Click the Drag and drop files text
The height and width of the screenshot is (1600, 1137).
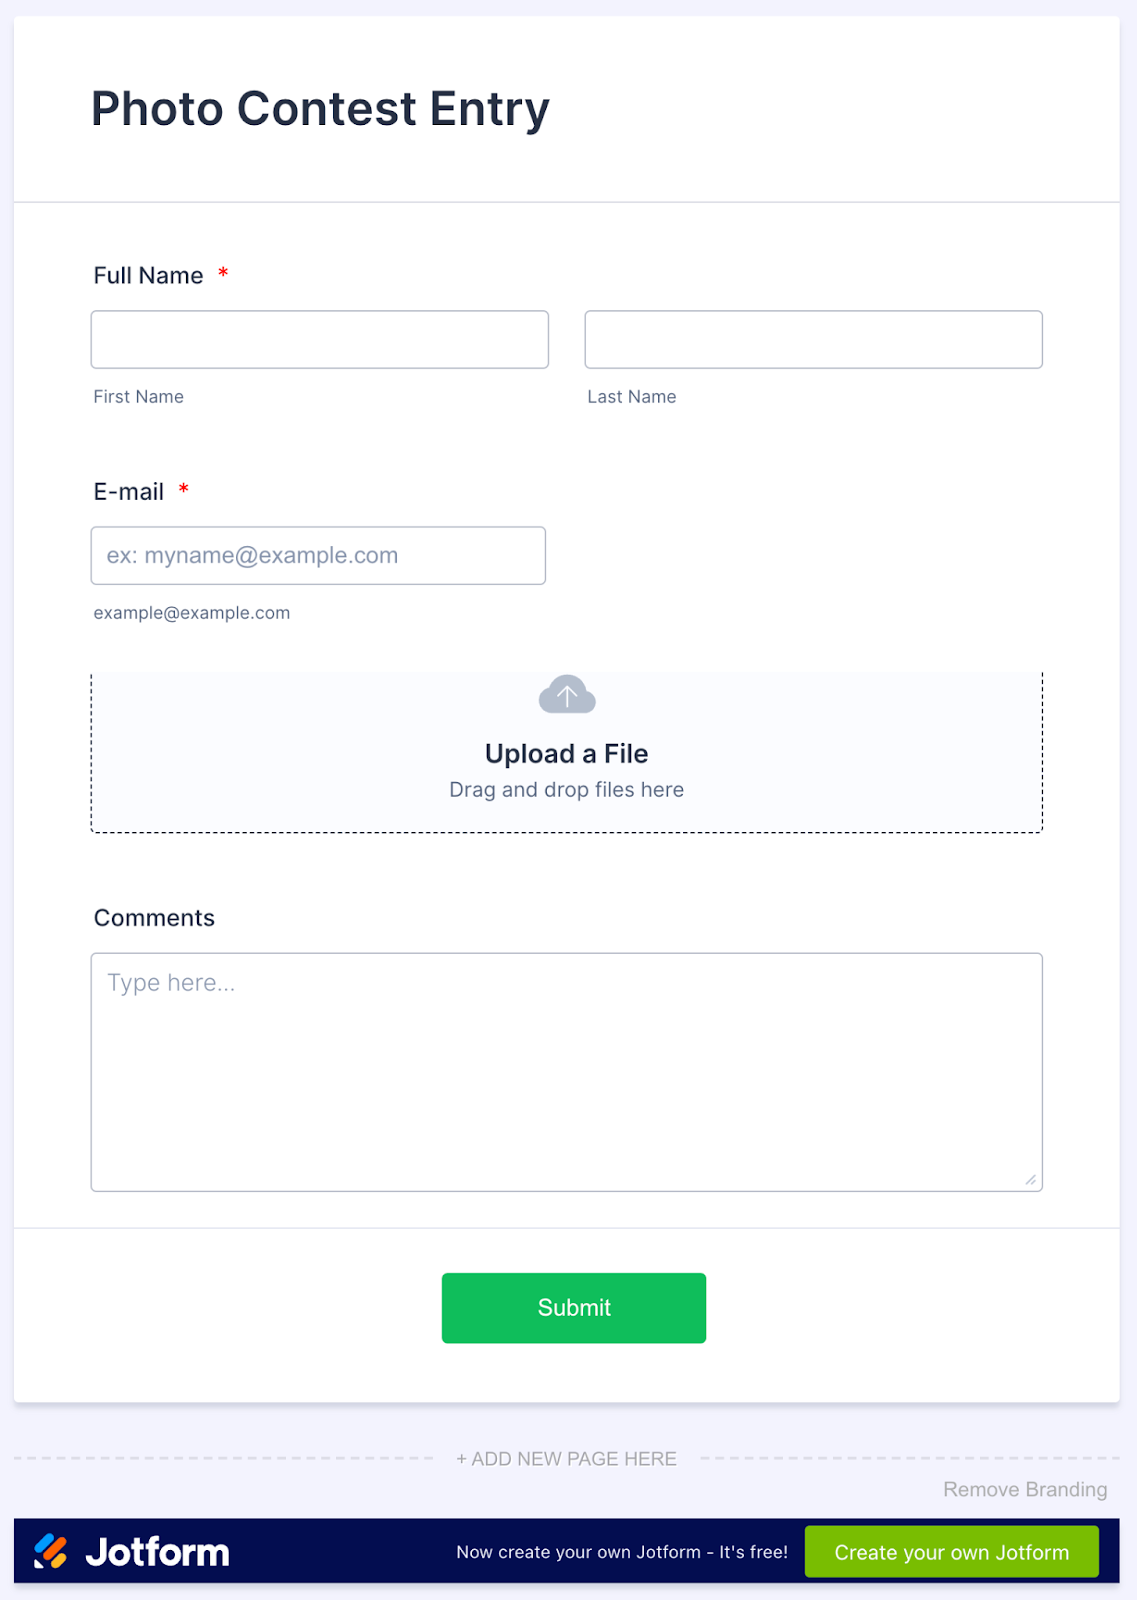[566, 790]
